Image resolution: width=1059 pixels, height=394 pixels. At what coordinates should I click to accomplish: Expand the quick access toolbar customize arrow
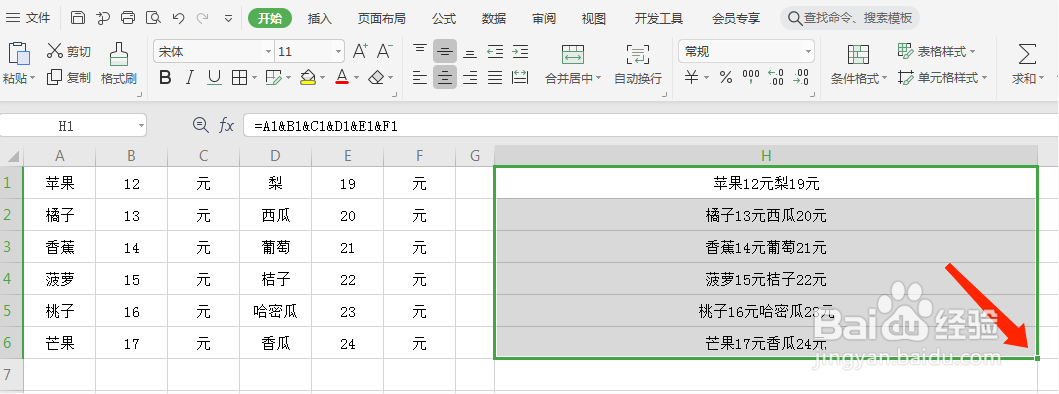click(x=228, y=18)
